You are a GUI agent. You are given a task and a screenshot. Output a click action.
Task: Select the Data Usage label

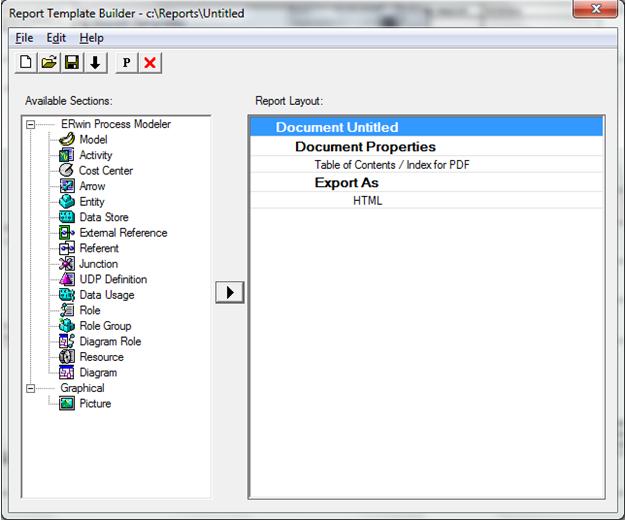(107, 295)
